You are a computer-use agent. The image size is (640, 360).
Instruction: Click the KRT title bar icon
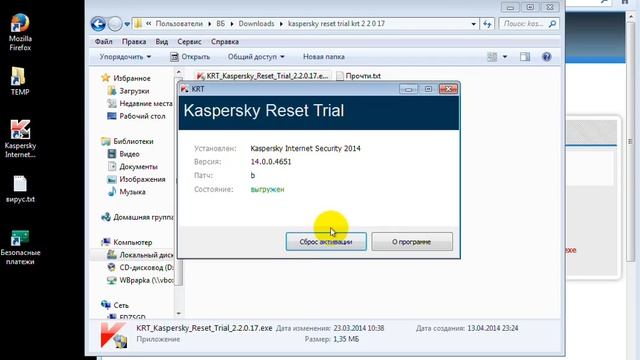click(x=184, y=89)
